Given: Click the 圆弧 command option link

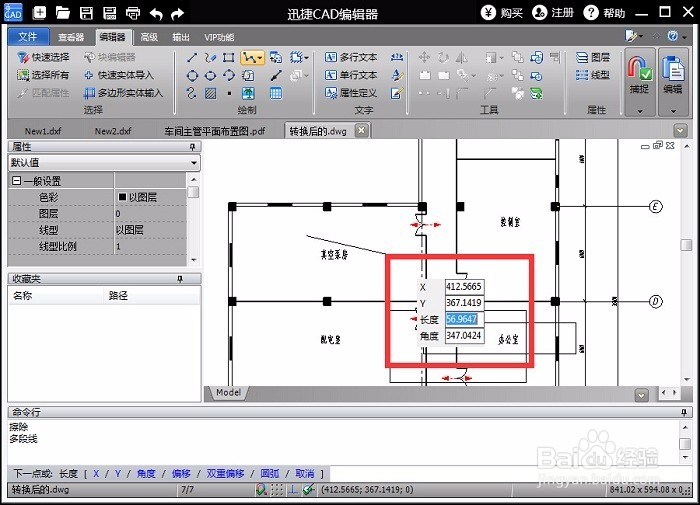Looking at the screenshot, I should (270, 473).
